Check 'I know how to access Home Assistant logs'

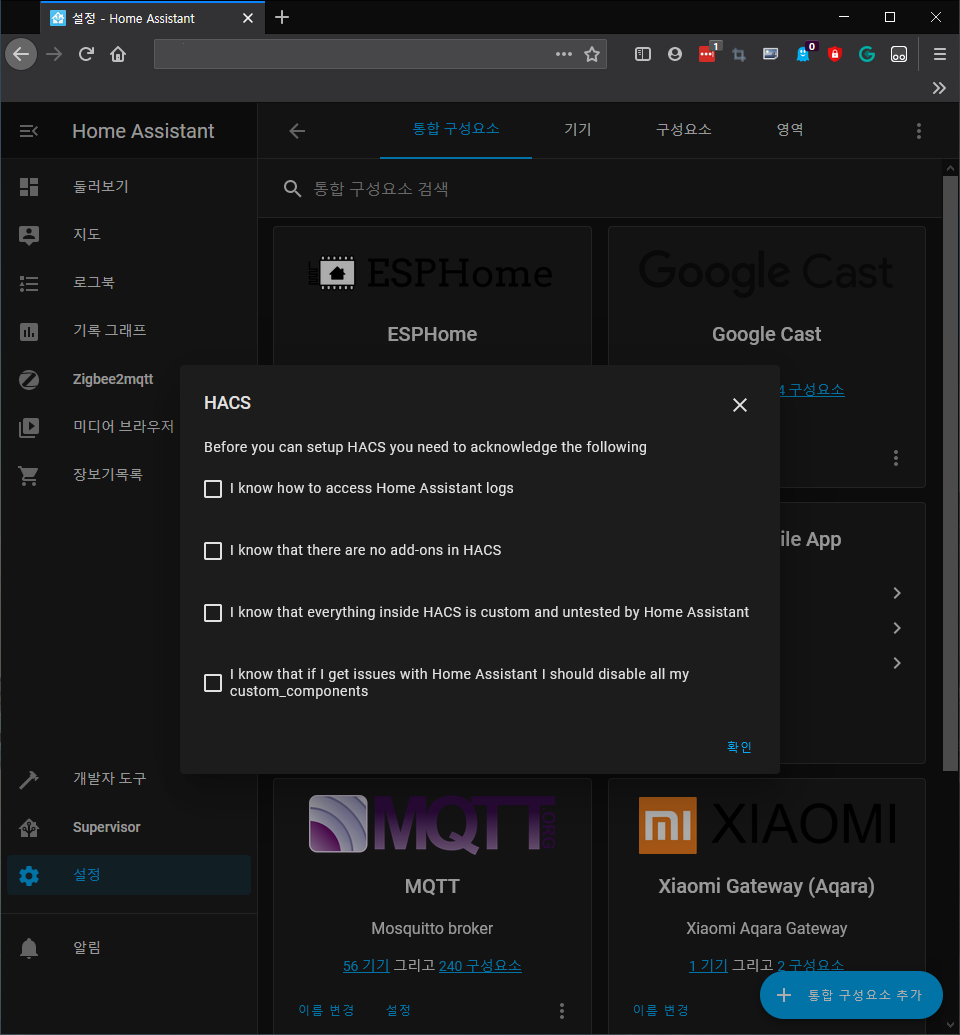tap(213, 488)
